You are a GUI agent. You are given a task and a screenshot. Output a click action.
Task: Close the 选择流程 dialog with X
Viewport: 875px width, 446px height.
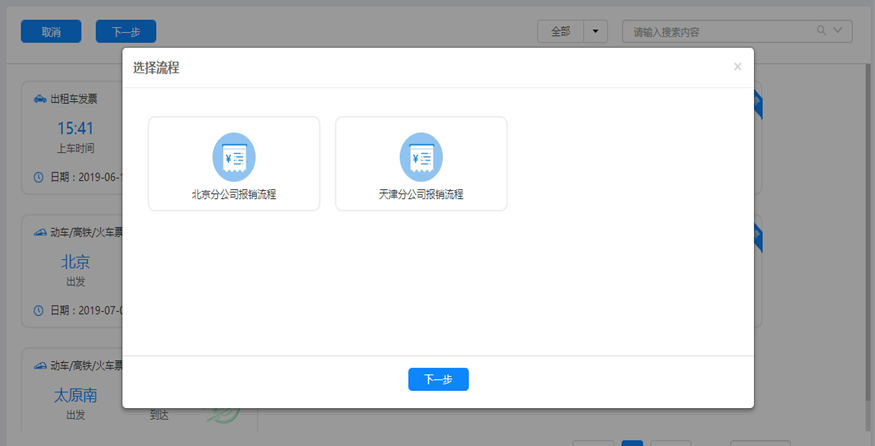tap(737, 67)
